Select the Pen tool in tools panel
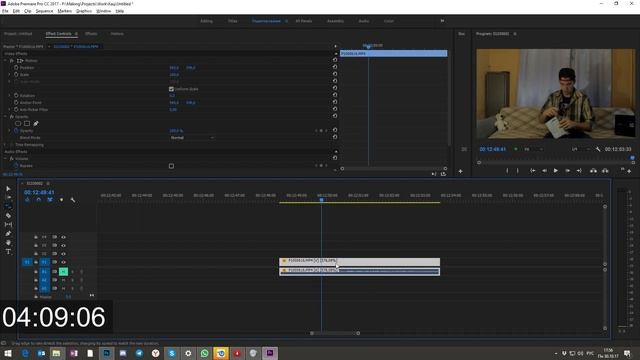 point(8,233)
